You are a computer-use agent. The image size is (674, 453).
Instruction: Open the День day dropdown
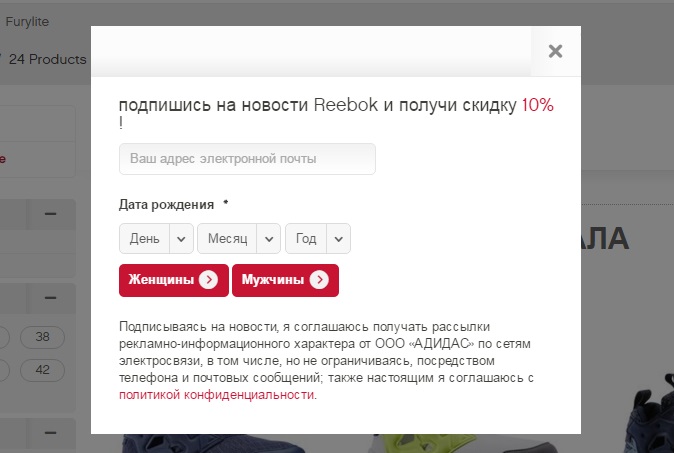(x=156, y=239)
